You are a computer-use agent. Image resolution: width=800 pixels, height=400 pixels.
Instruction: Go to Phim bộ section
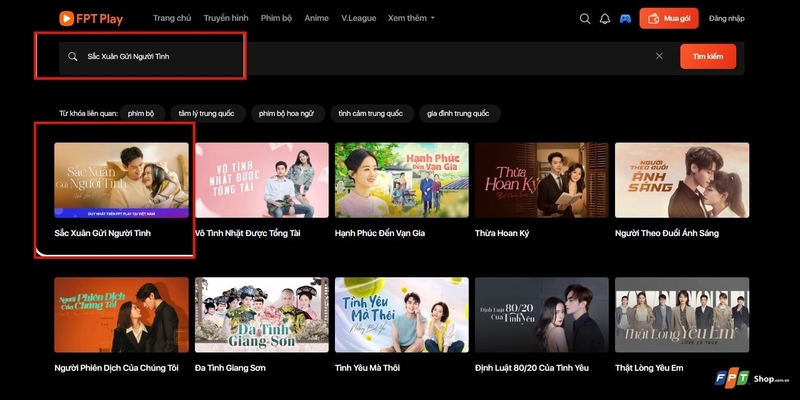click(x=276, y=18)
